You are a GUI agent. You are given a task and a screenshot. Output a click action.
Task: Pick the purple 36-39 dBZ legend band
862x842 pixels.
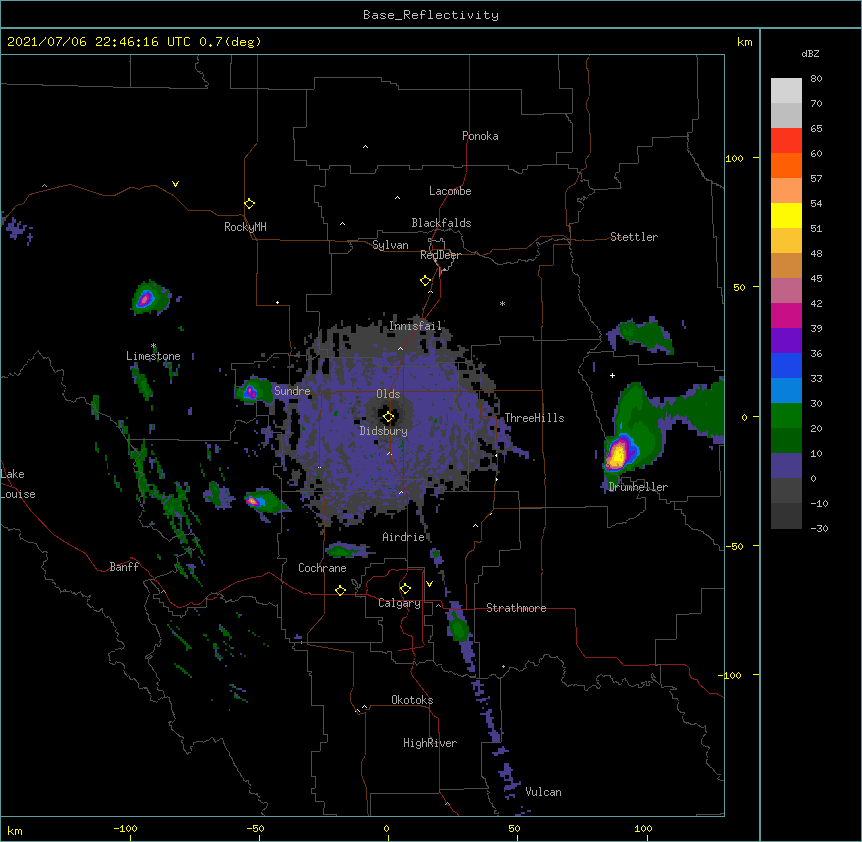click(x=786, y=340)
